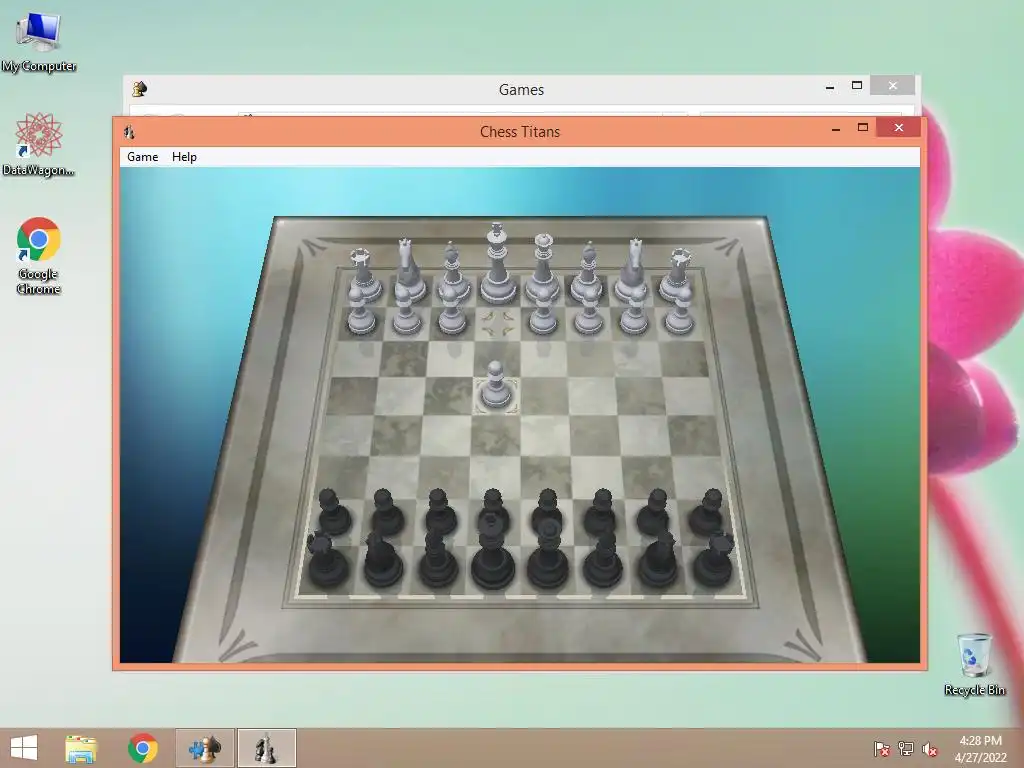Click the Games window title bar icon
The width and height of the screenshot is (1024, 768).
point(139,89)
